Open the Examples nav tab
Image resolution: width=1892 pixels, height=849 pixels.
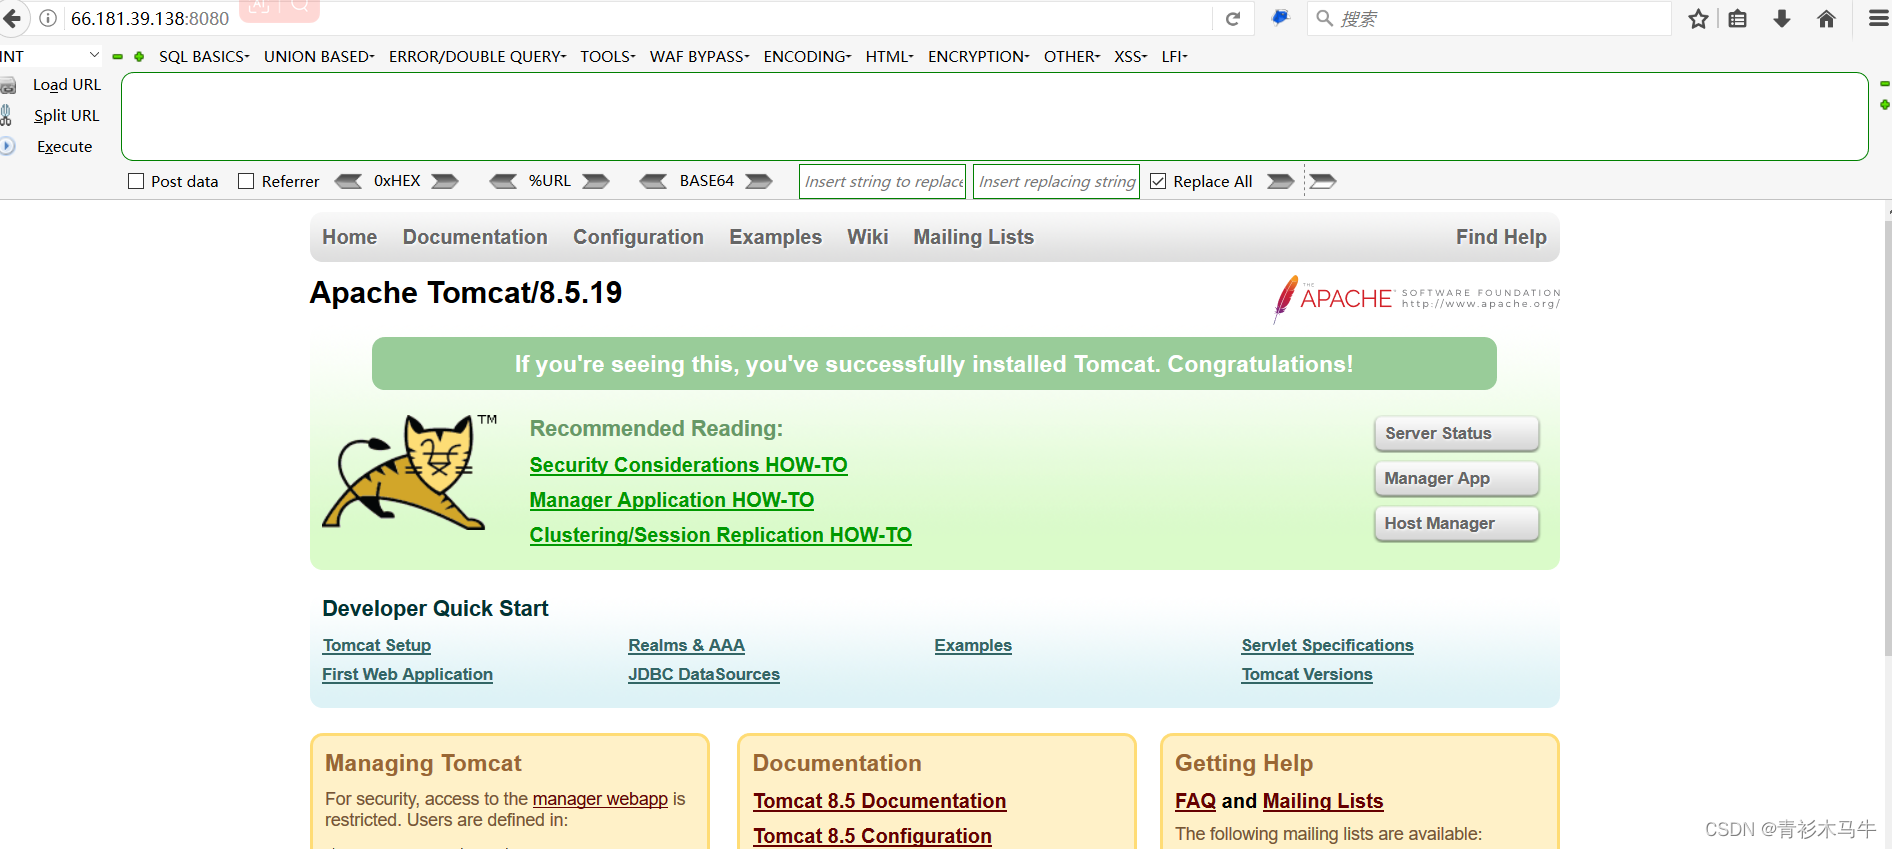click(775, 237)
